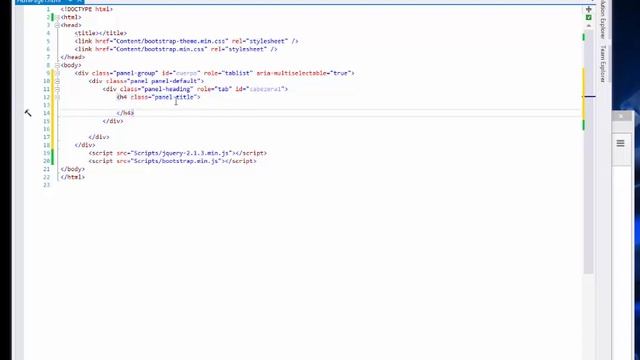Click the <title></title> tag line
This screenshot has width=640, height=360.
click(100, 33)
